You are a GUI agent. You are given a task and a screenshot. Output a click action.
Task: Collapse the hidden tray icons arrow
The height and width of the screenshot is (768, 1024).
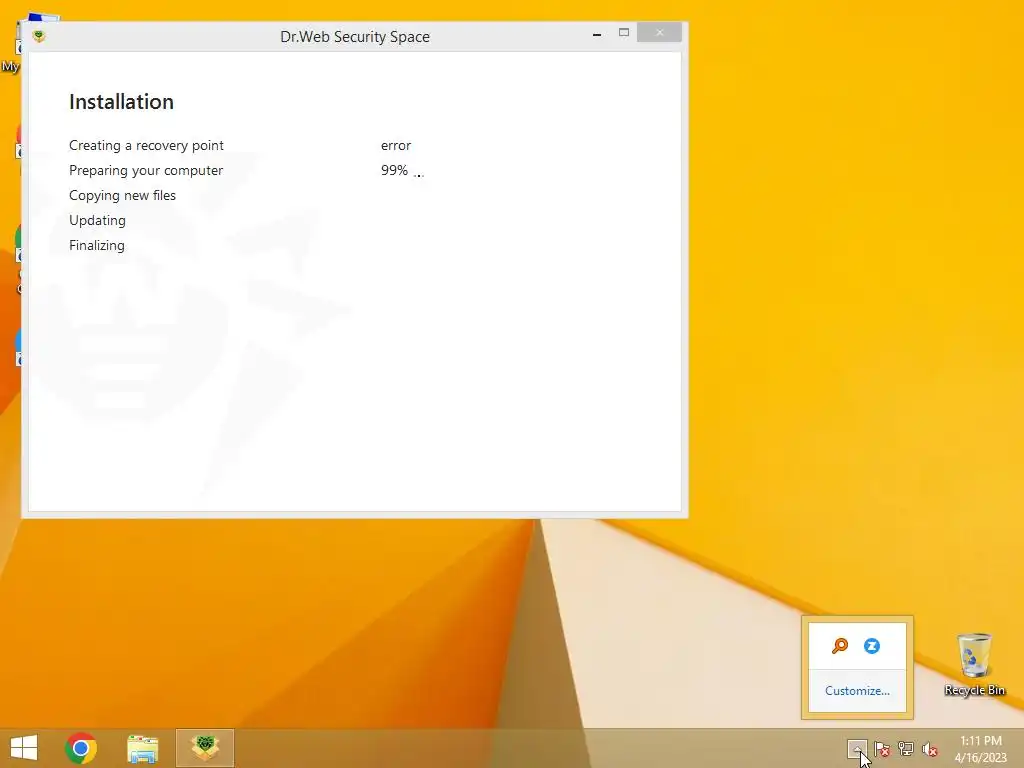tap(857, 749)
